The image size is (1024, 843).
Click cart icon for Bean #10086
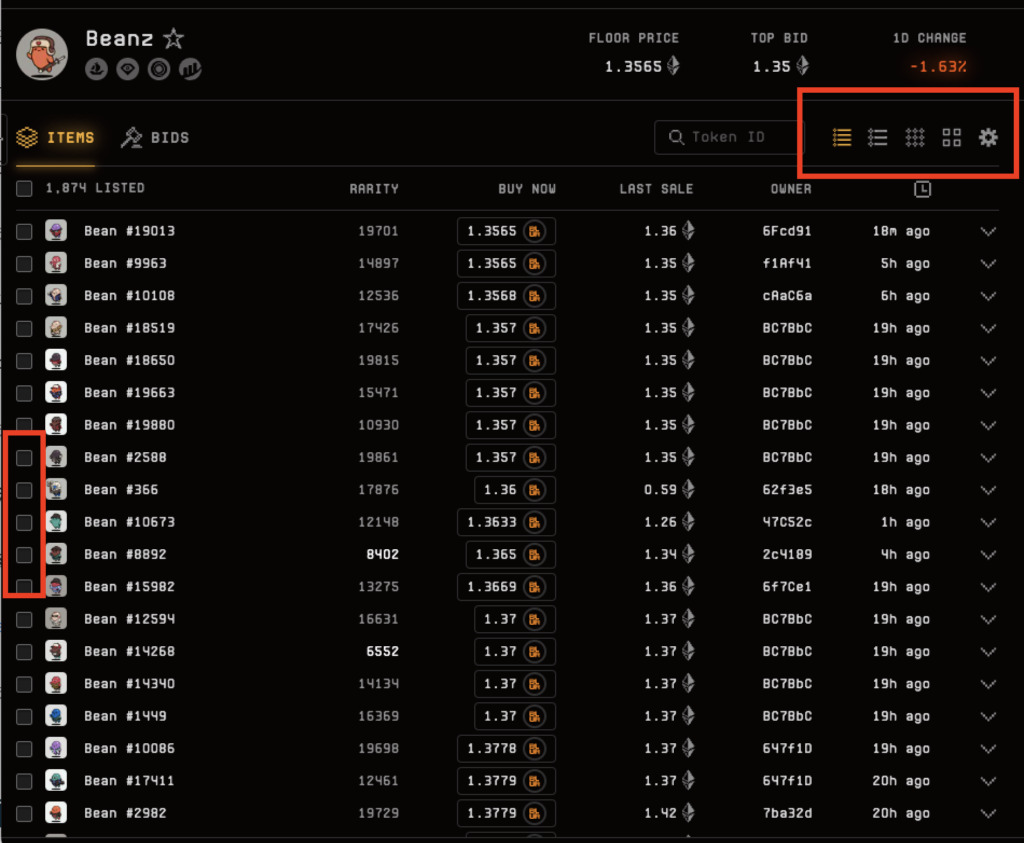click(534, 748)
